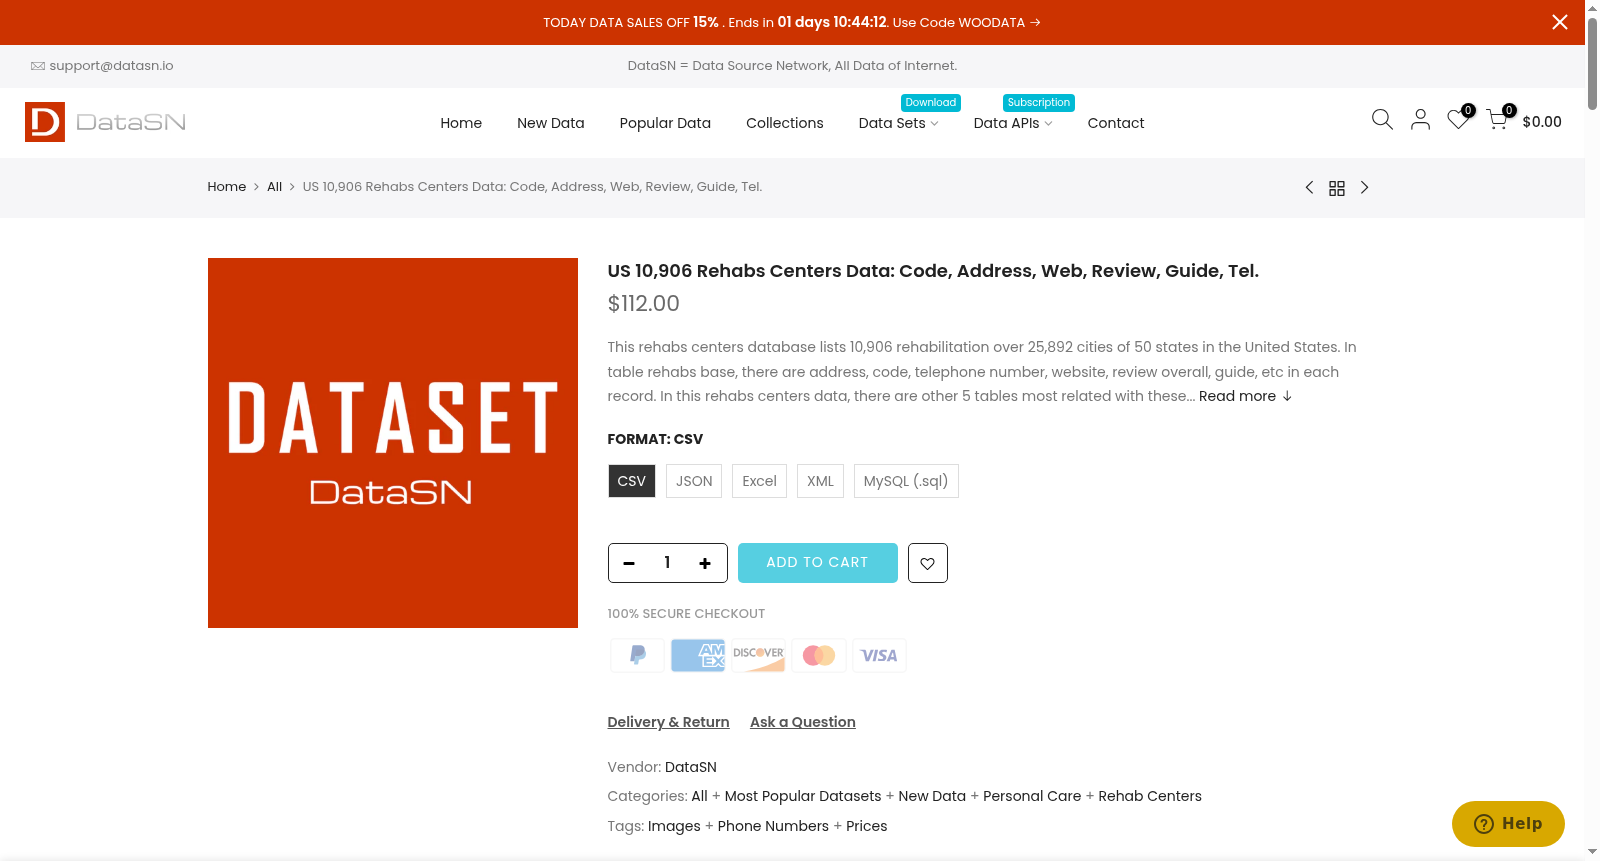The height and width of the screenshot is (861, 1600).
Task: Expand description with Read more
Action: pyautogui.click(x=1245, y=396)
